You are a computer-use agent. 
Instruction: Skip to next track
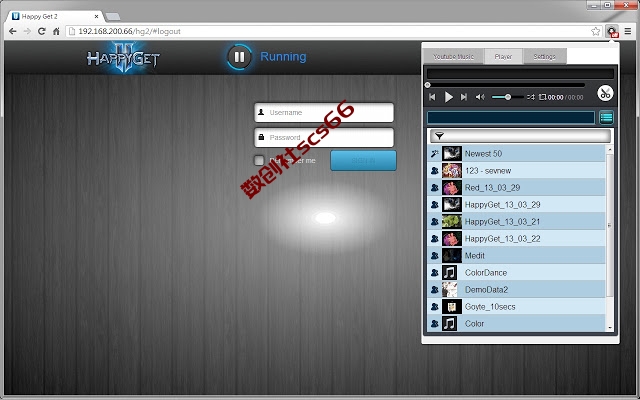(x=464, y=97)
